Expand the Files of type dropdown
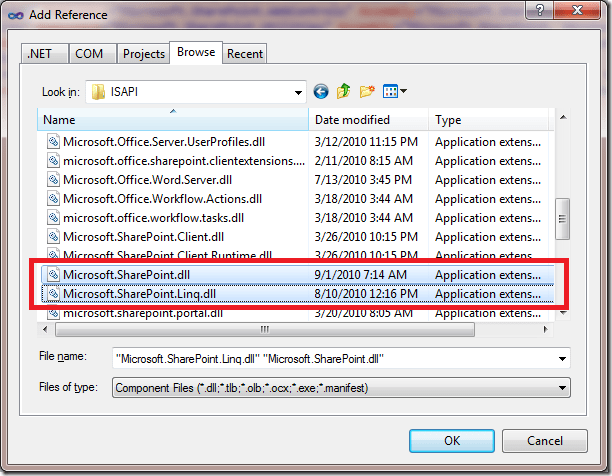 pos(562,387)
